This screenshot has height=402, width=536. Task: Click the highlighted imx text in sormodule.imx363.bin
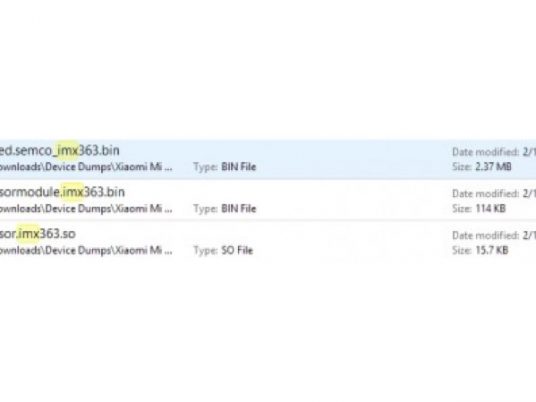click(x=73, y=192)
